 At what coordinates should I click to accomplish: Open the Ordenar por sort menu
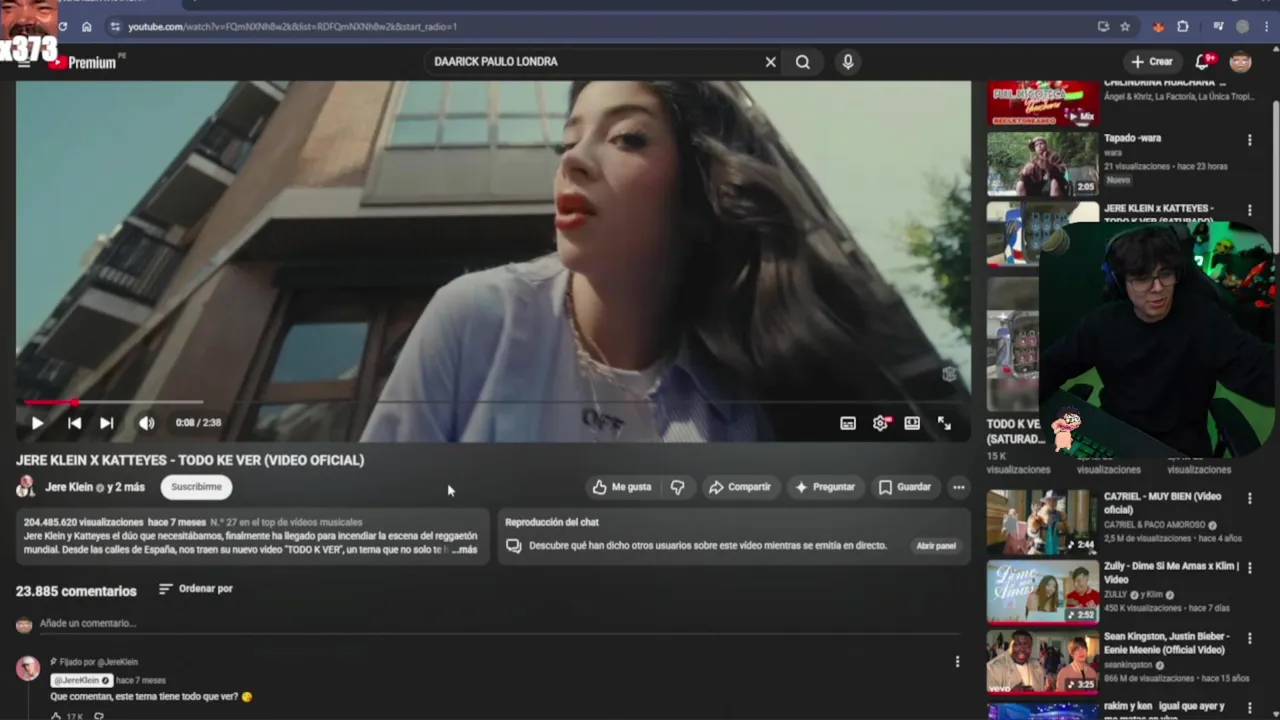tap(196, 589)
